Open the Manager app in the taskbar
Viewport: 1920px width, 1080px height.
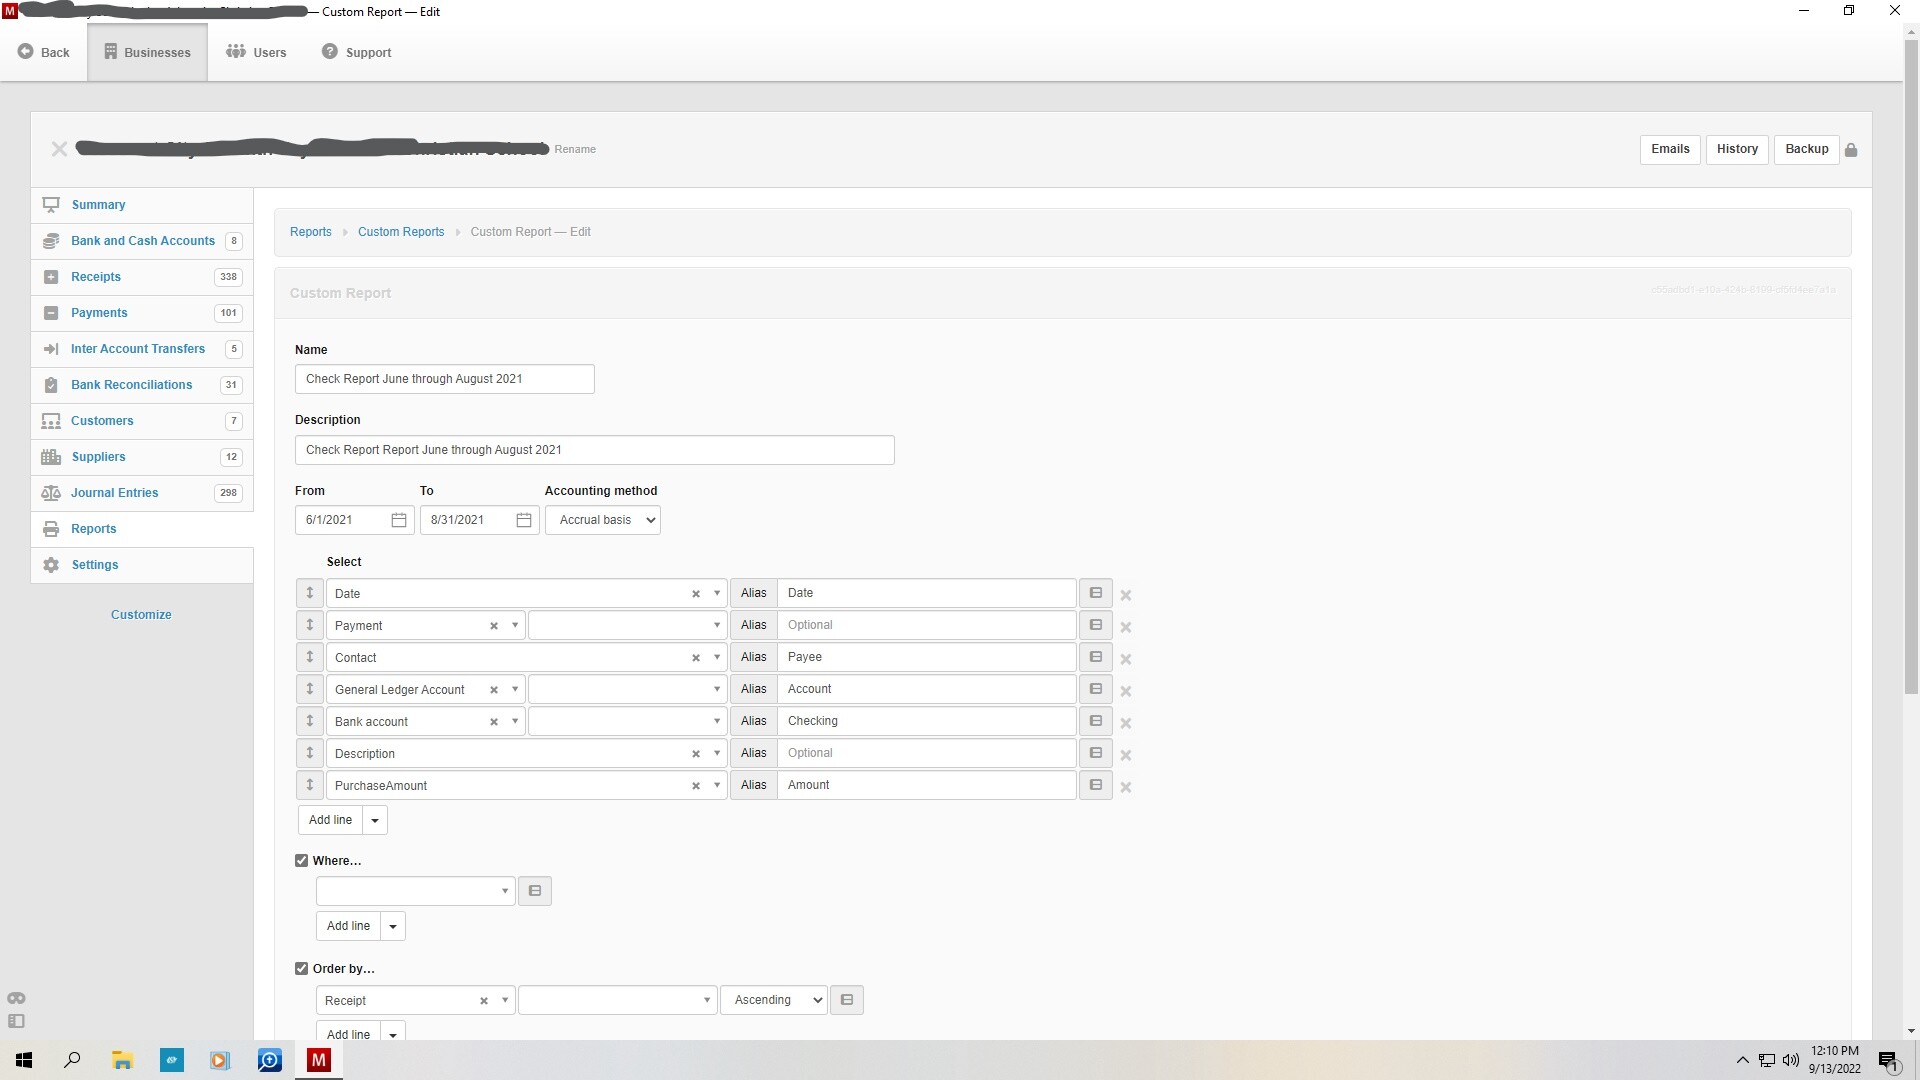319,1060
